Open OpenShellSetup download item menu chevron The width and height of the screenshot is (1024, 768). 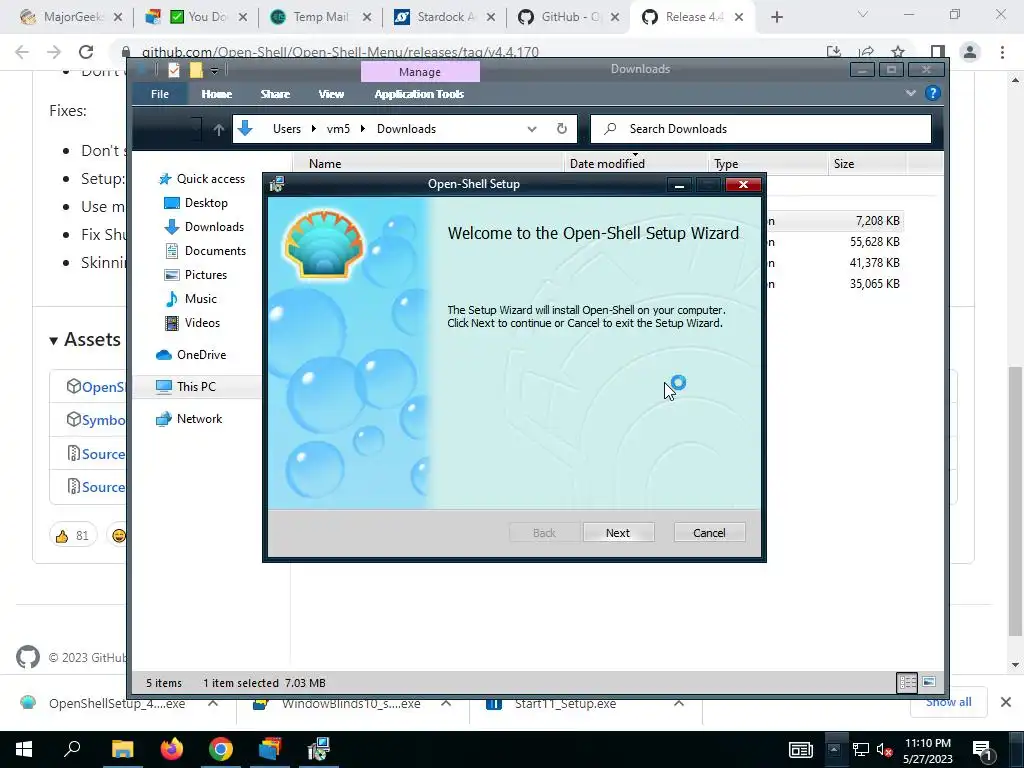[213, 703]
